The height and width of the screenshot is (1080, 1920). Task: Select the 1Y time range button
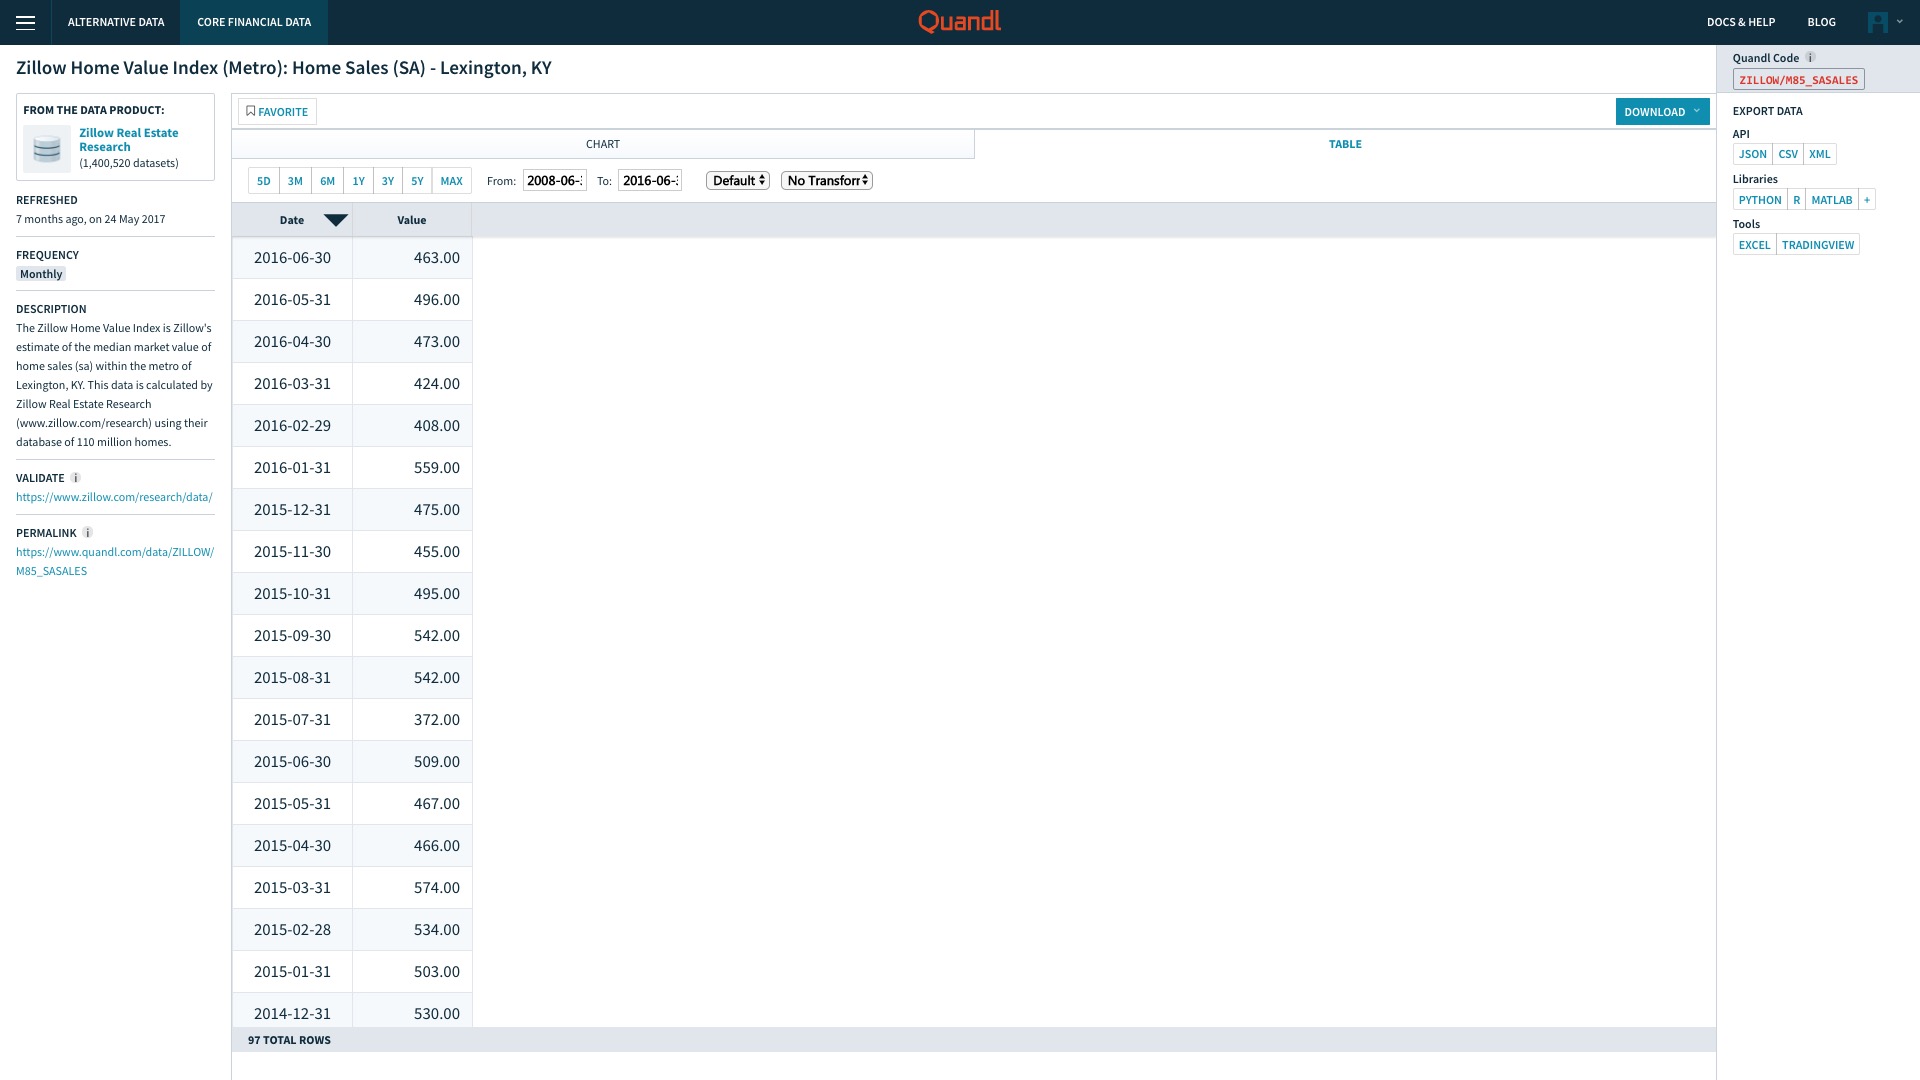(x=358, y=181)
